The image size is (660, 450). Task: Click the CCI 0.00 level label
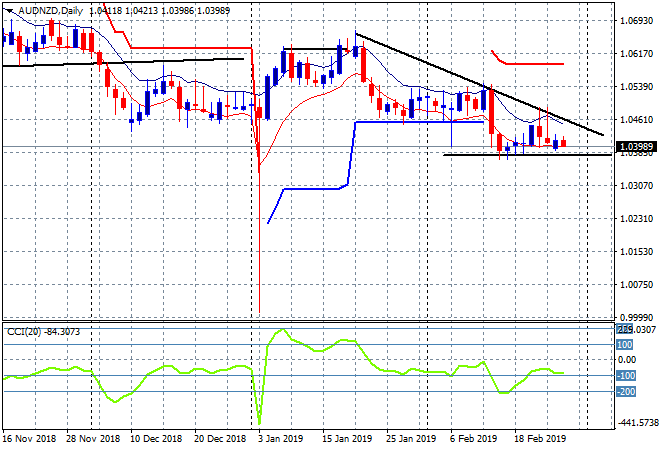(627, 359)
